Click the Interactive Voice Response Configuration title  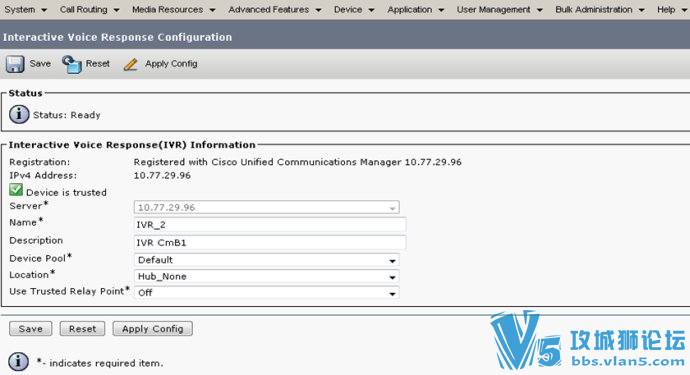117,37
